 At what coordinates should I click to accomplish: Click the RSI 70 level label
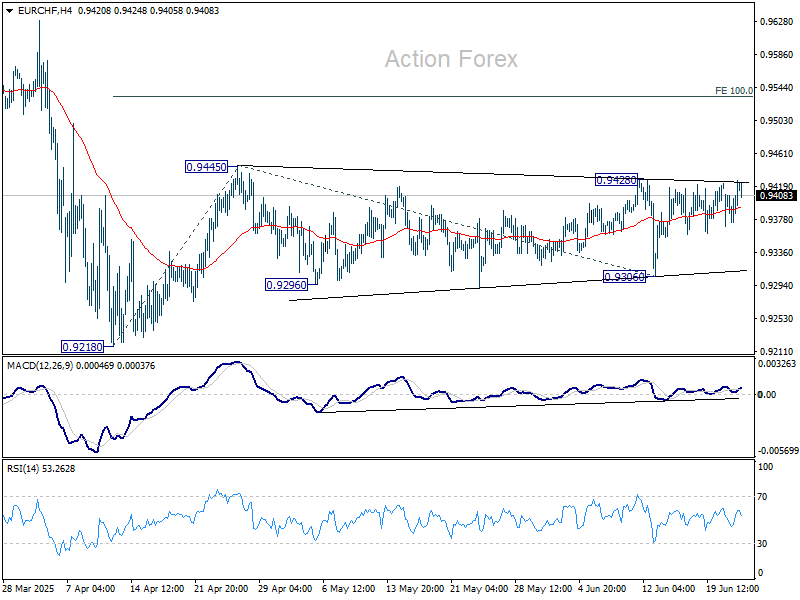coord(762,496)
